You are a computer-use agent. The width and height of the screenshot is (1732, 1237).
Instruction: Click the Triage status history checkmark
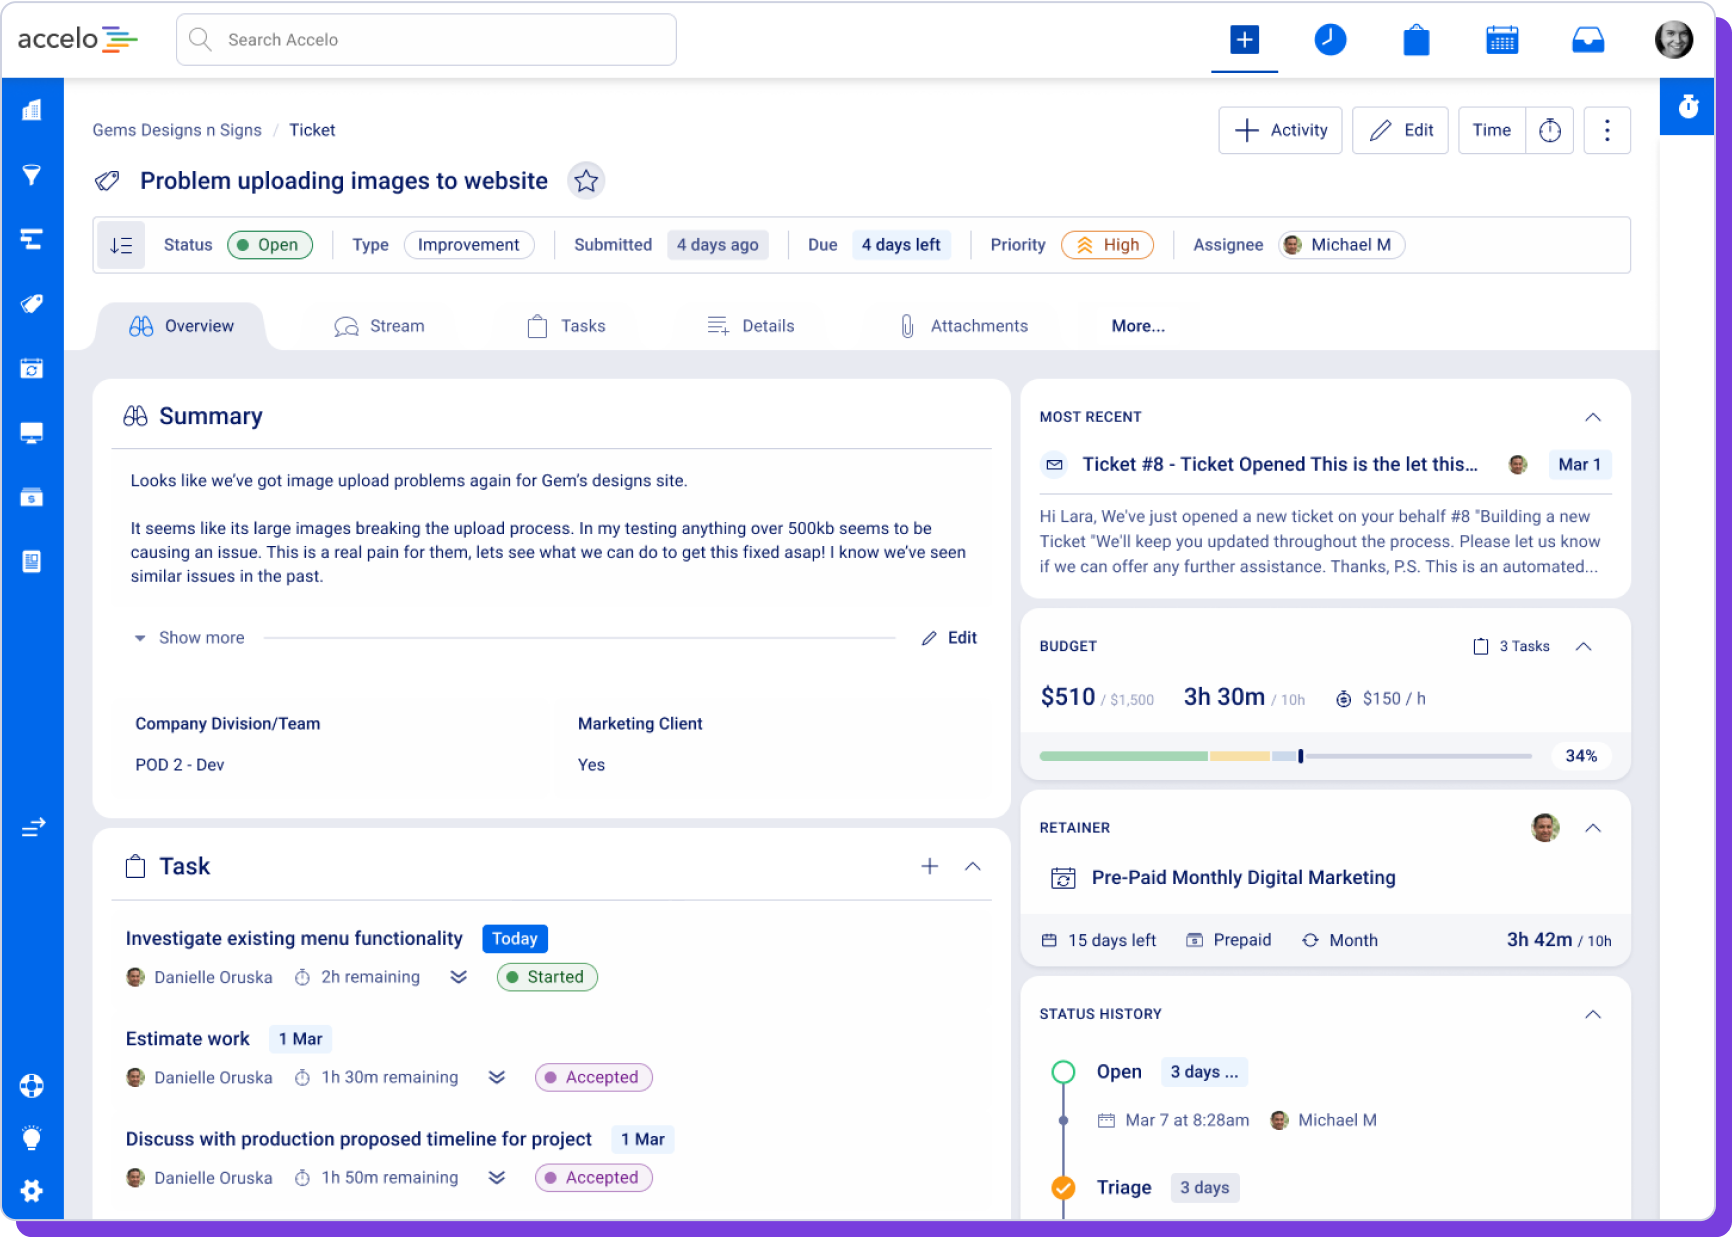point(1063,1188)
